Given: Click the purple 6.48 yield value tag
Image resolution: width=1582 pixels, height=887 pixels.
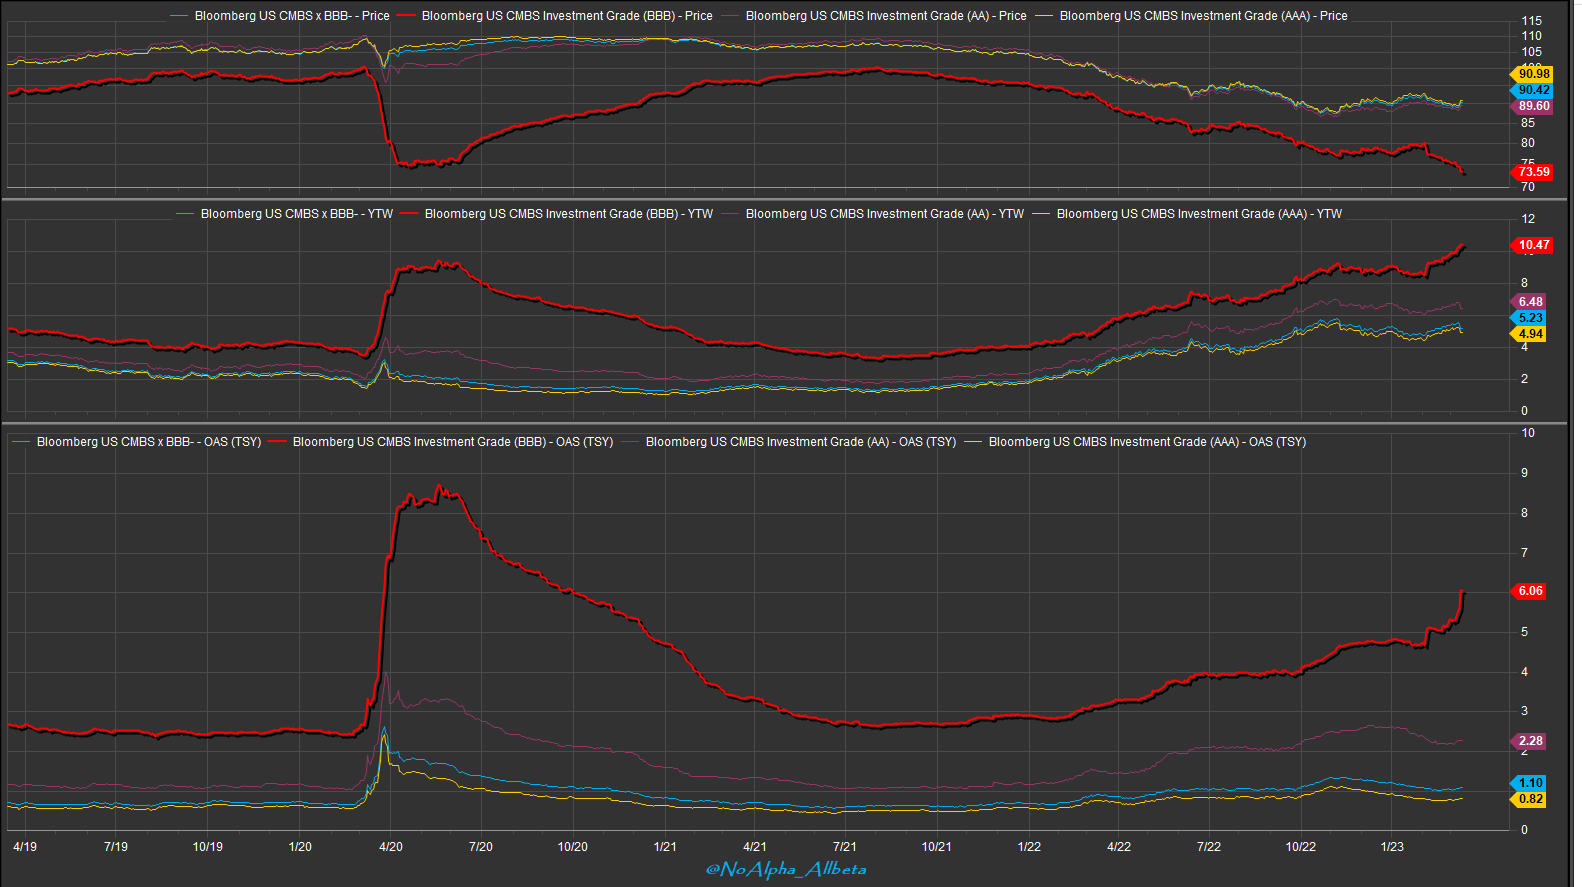Looking at the screenshot, I should (1529, 302).
